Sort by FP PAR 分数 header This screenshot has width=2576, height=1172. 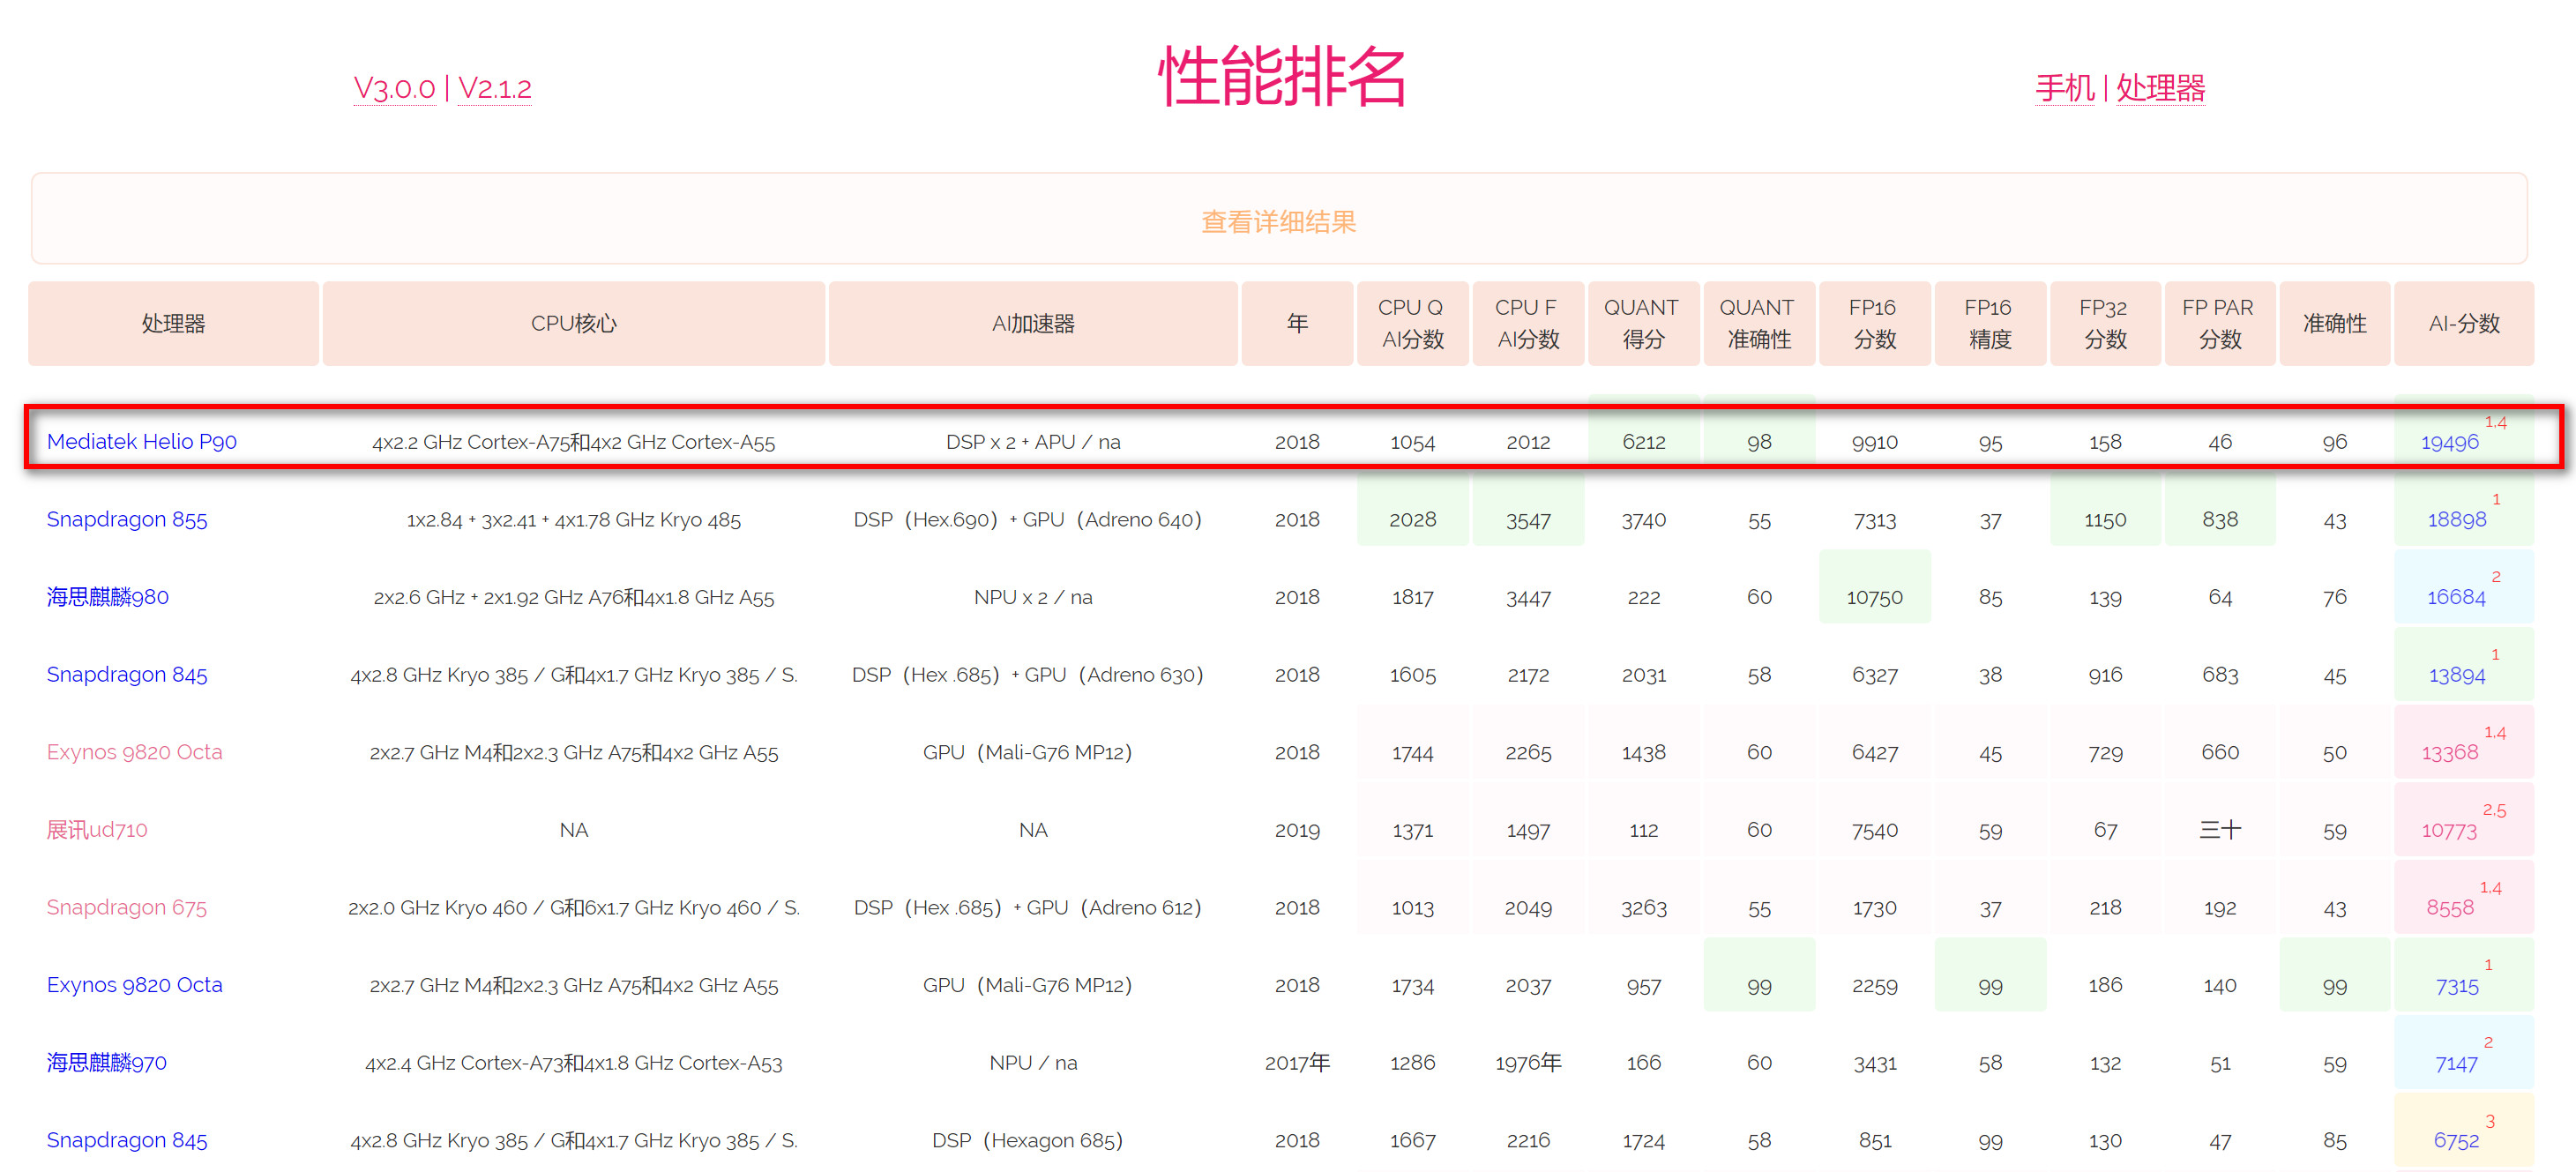click(2220, 324)
